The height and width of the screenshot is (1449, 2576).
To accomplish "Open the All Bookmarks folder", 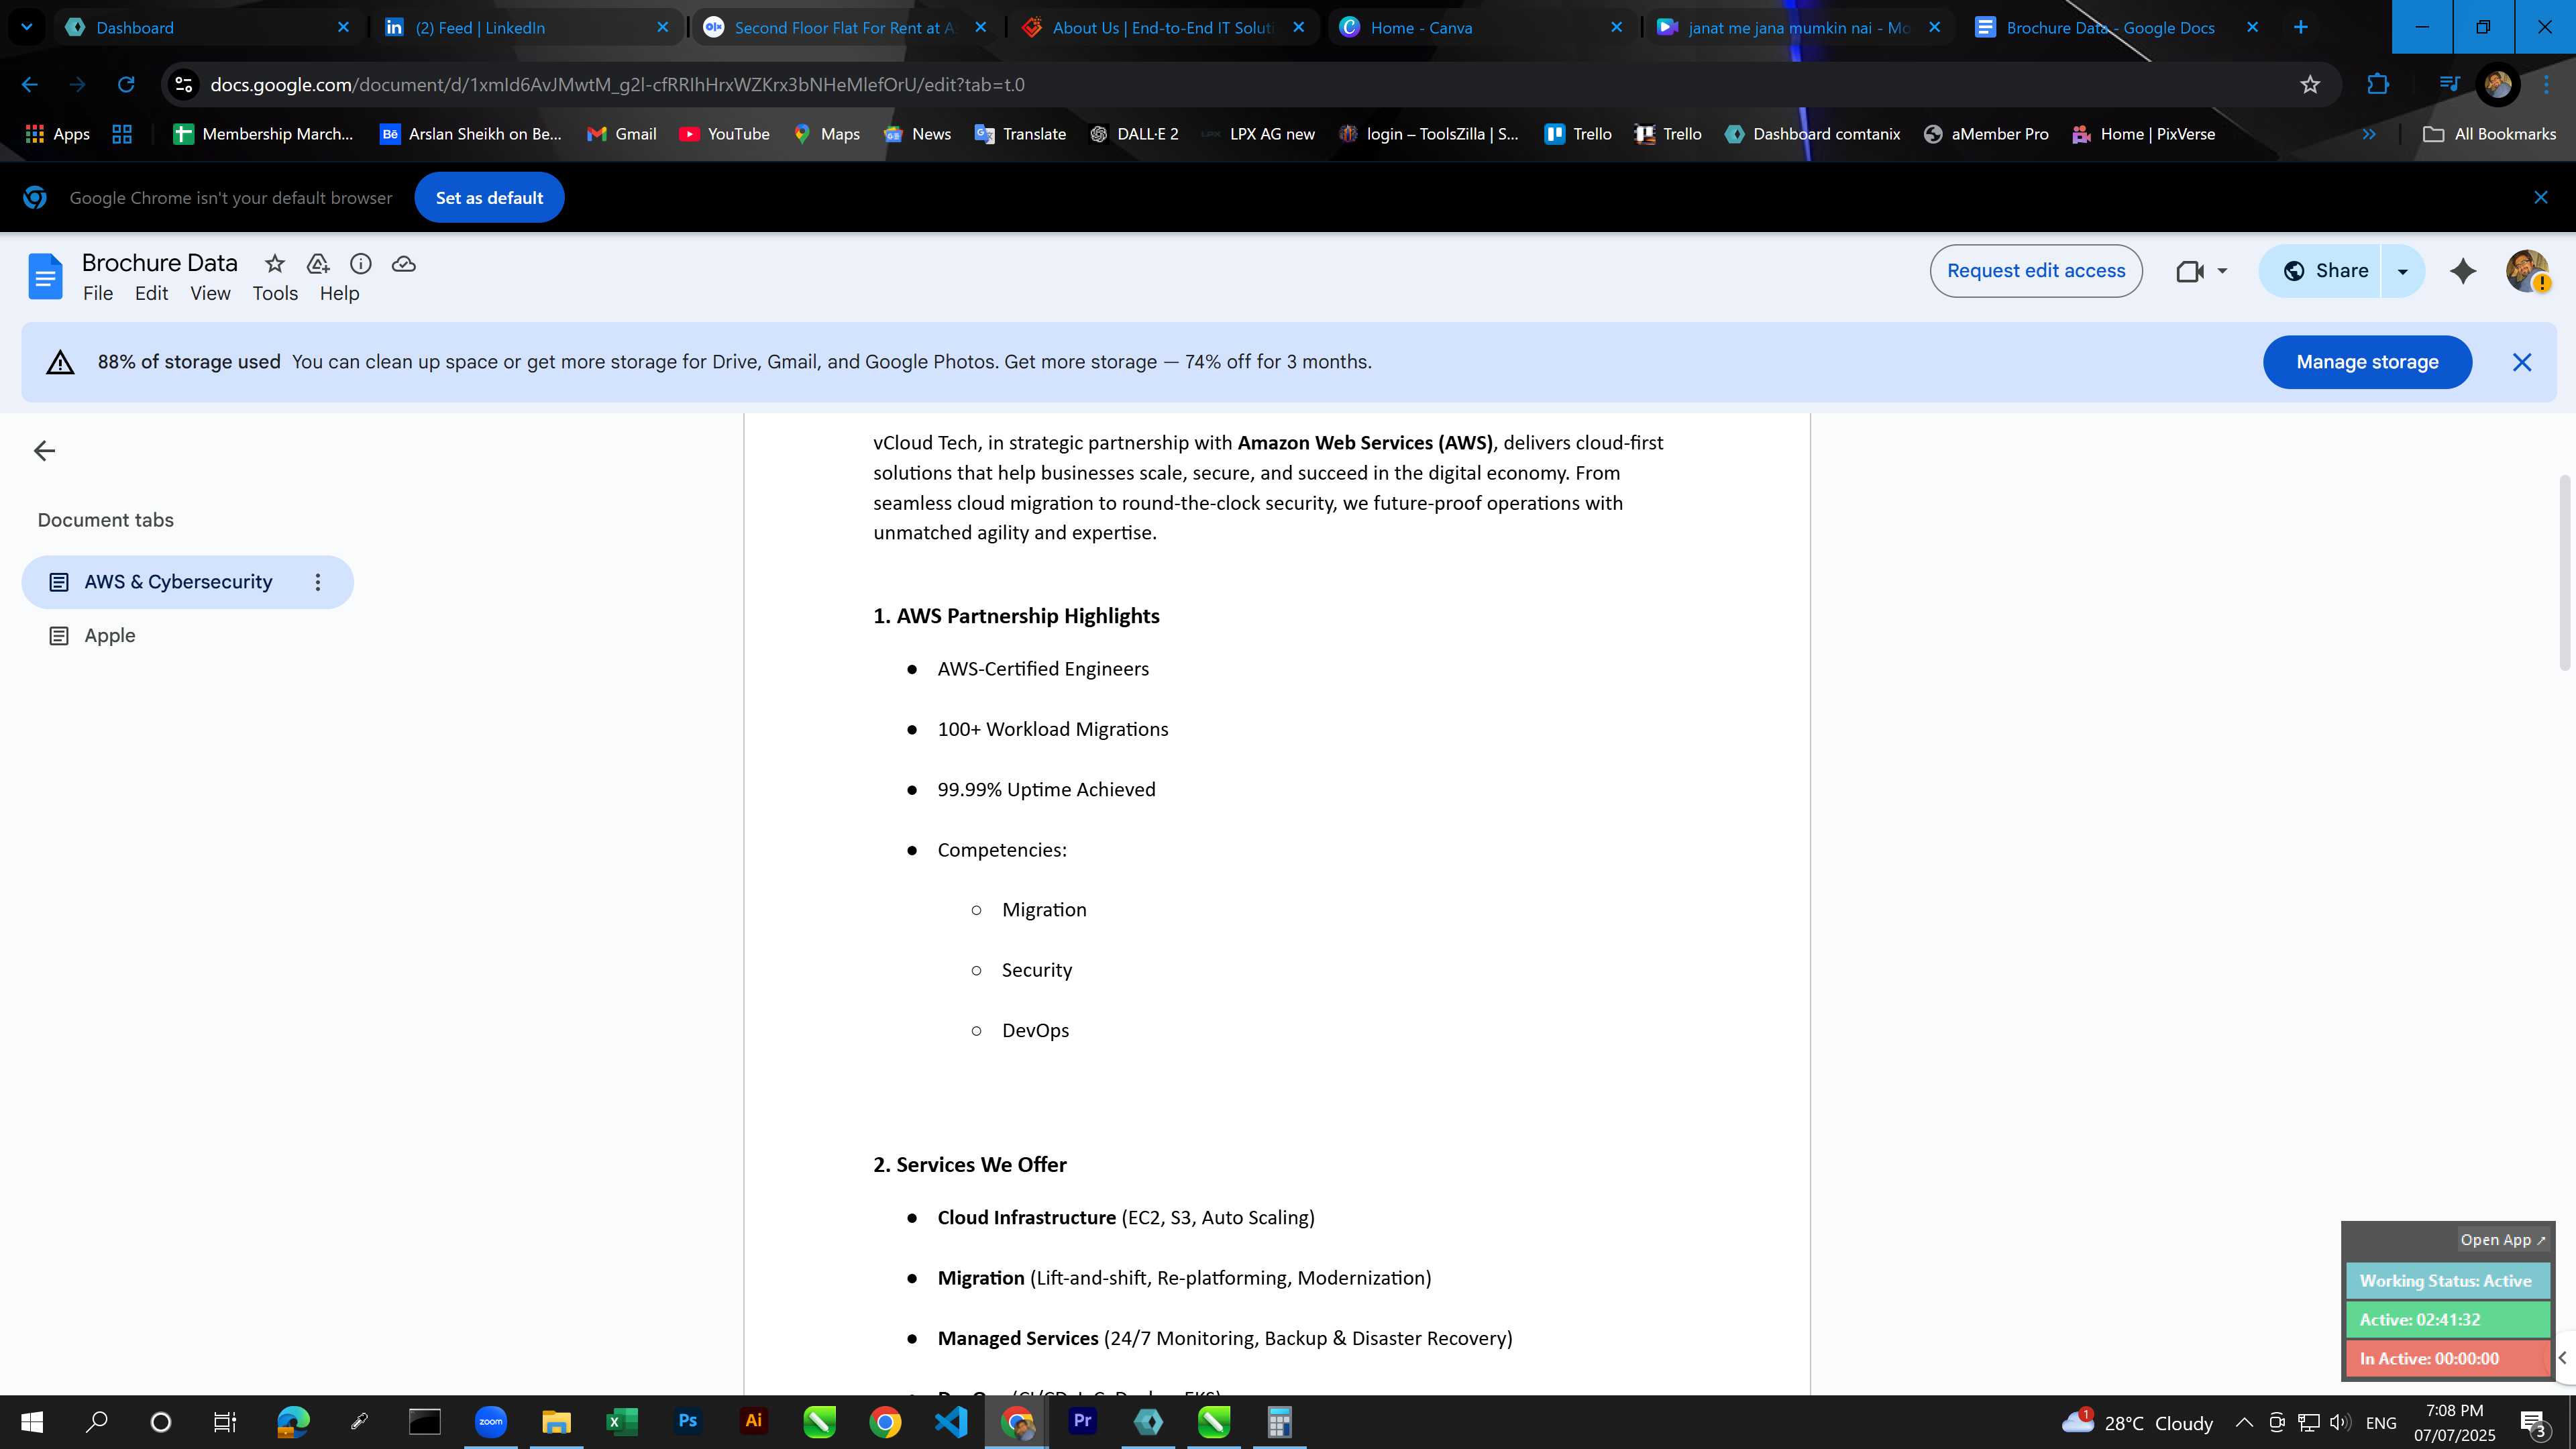I will pyautogui.click(x=2489, y=134).
